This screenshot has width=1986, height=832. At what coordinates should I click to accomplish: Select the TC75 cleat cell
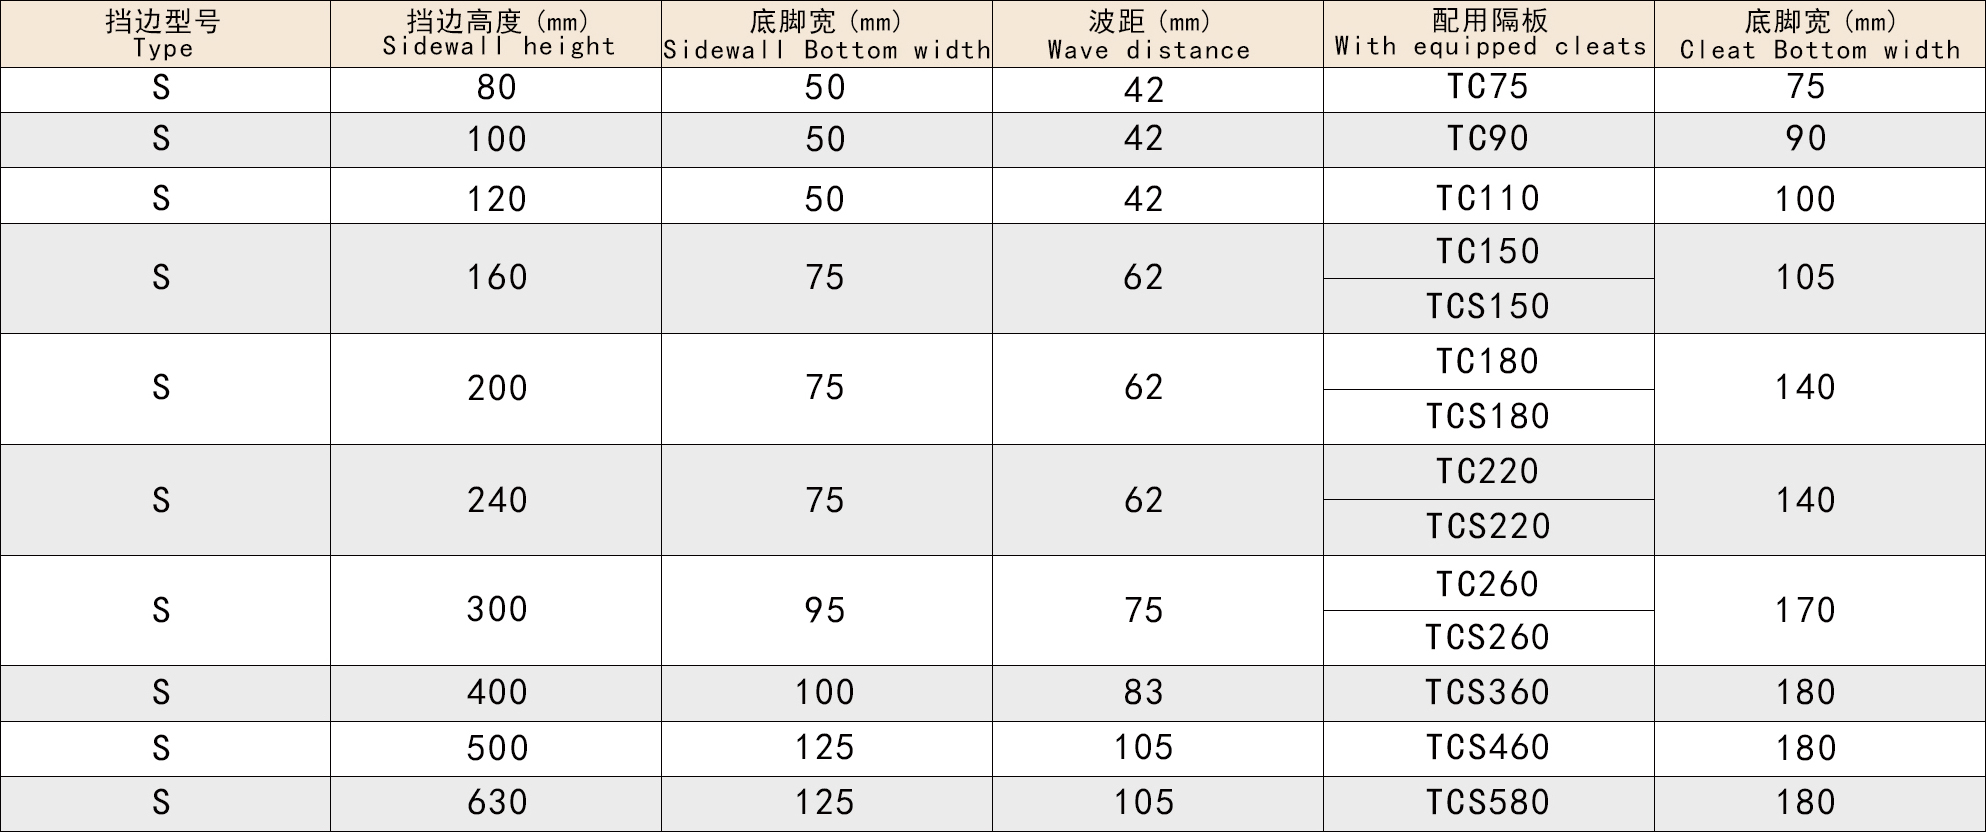click(1488, 88)
